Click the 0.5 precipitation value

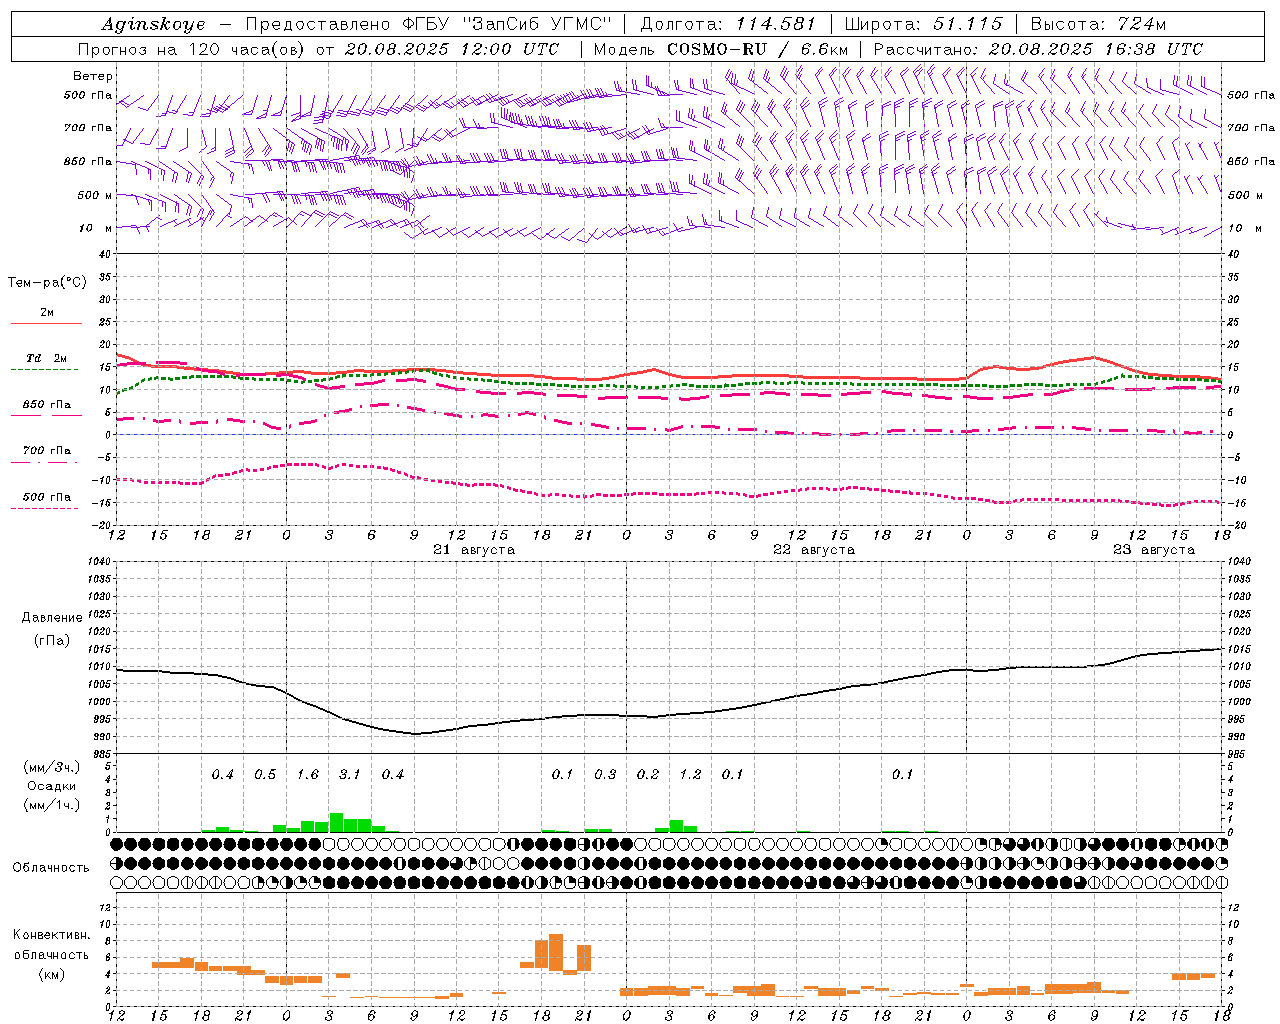point(265,775)
